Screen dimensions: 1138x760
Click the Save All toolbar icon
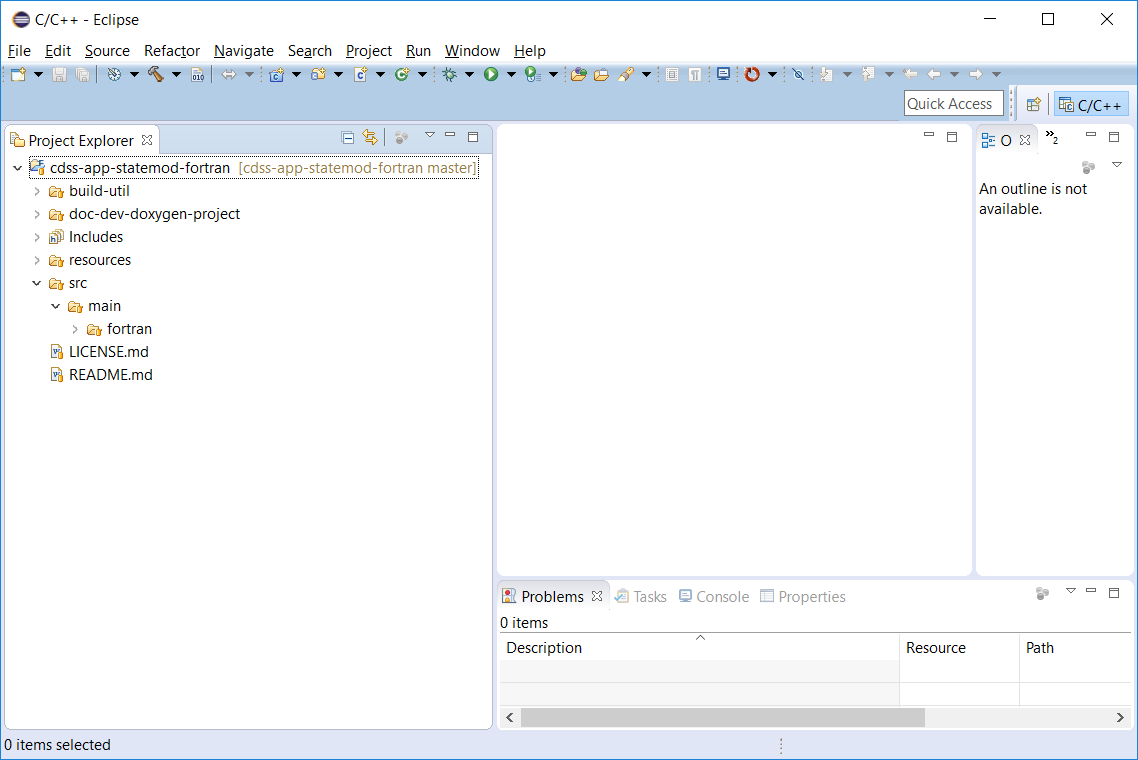83,74
